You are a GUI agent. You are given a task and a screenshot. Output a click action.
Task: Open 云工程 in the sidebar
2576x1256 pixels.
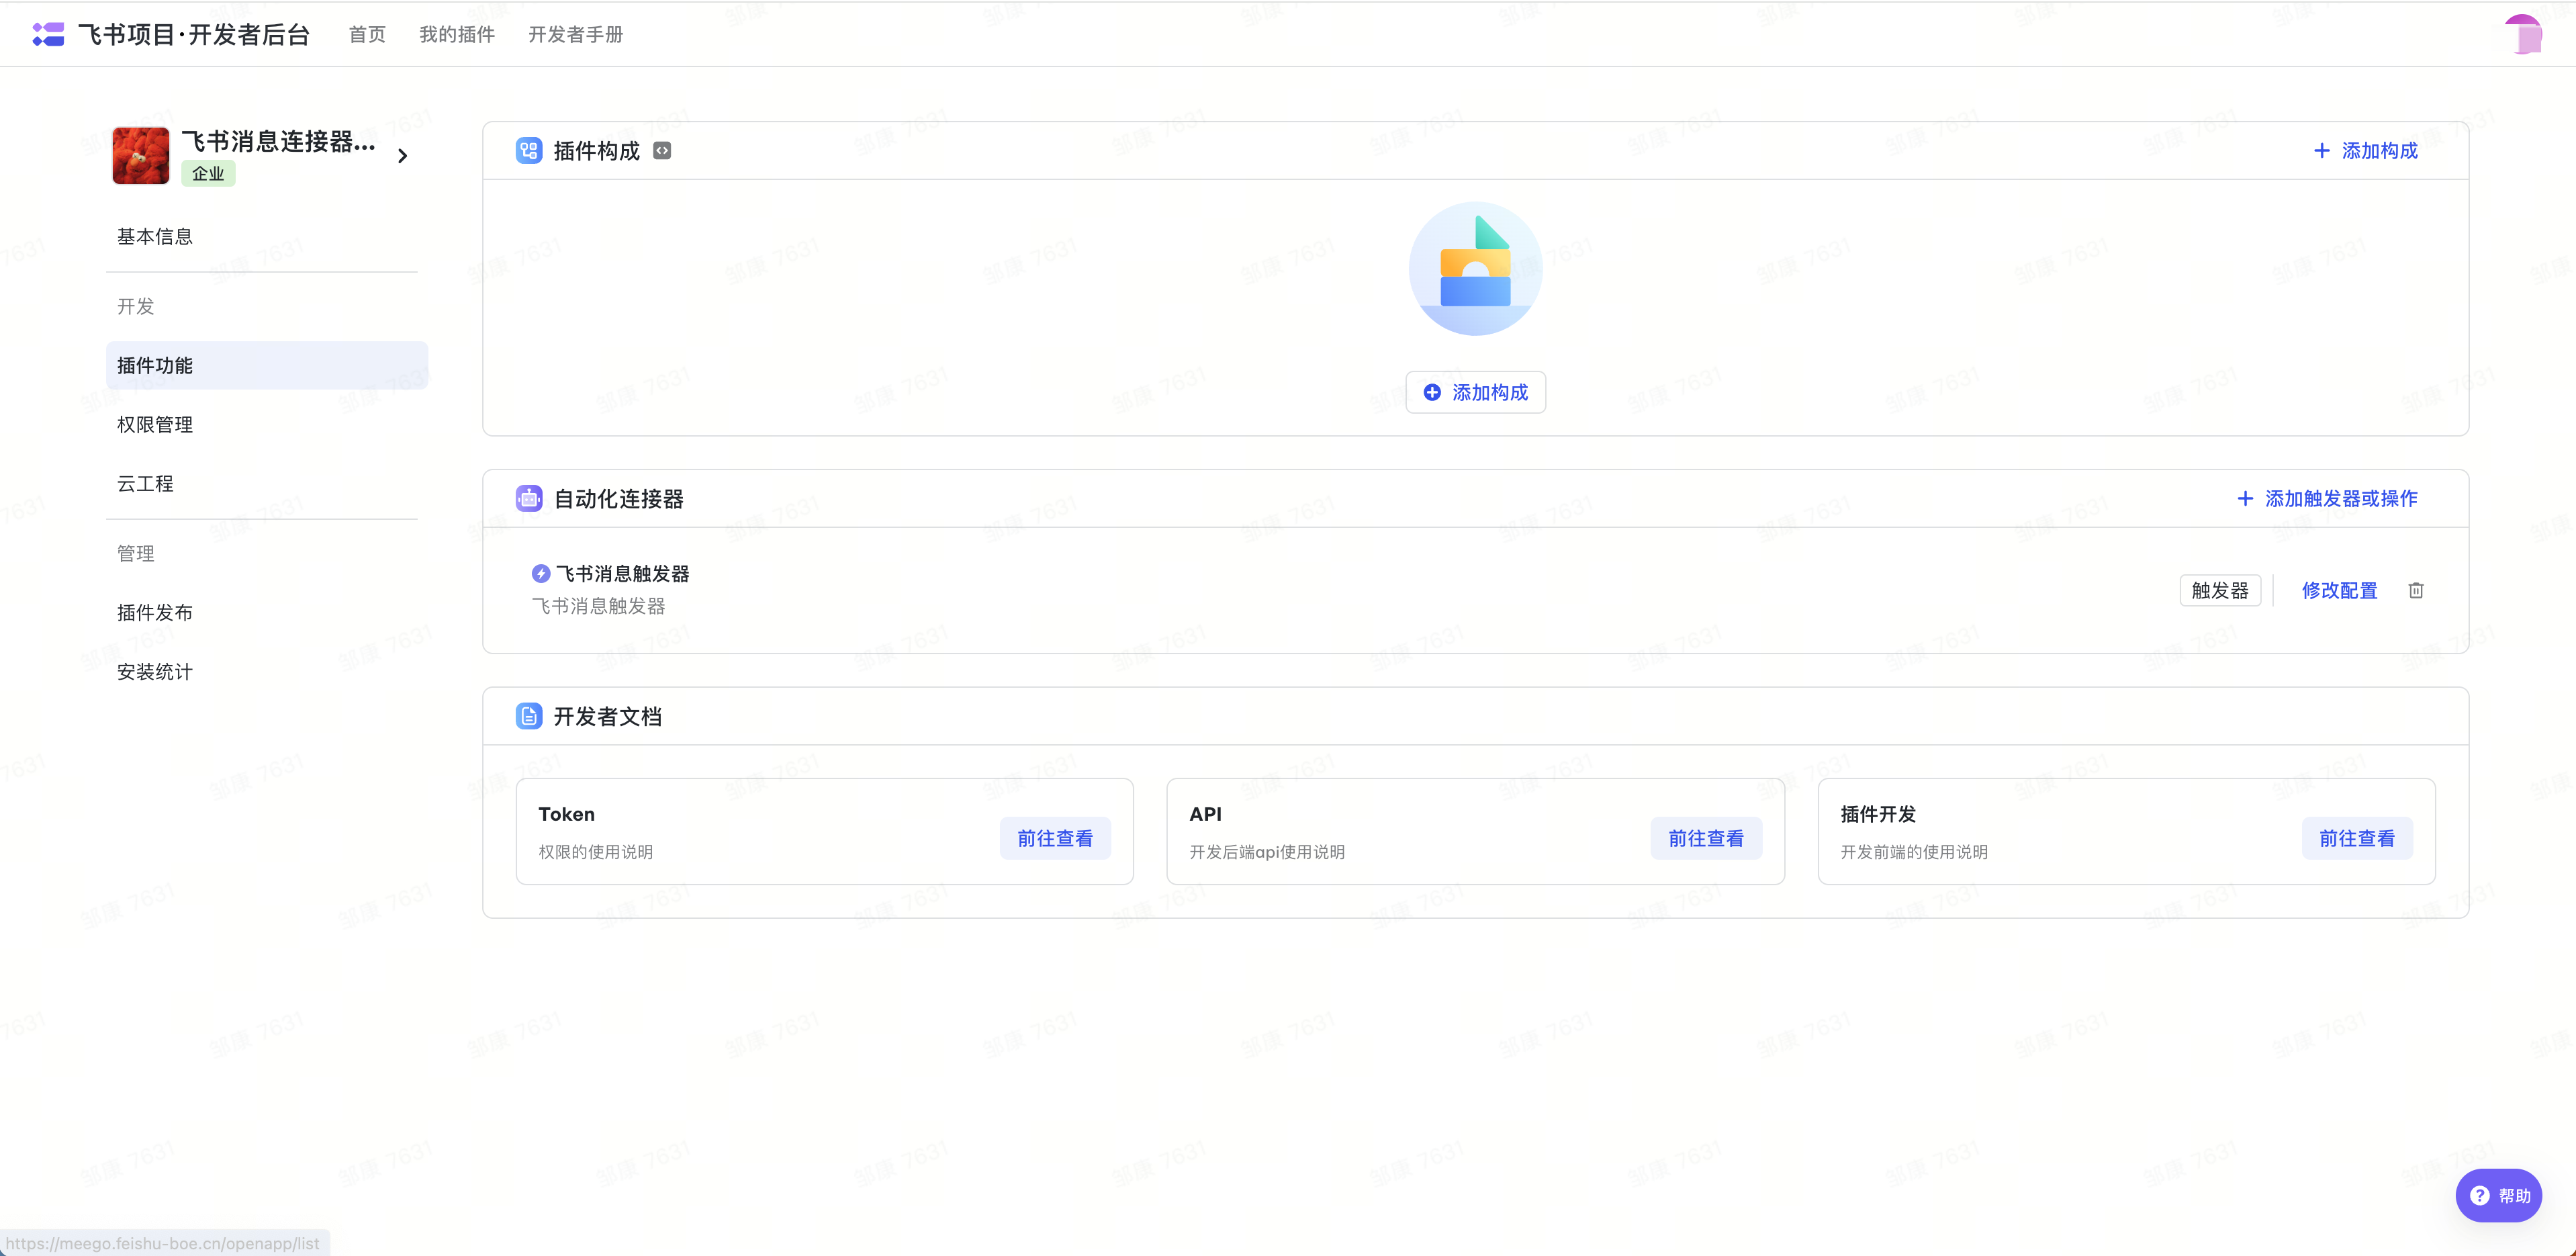point(145,484)
